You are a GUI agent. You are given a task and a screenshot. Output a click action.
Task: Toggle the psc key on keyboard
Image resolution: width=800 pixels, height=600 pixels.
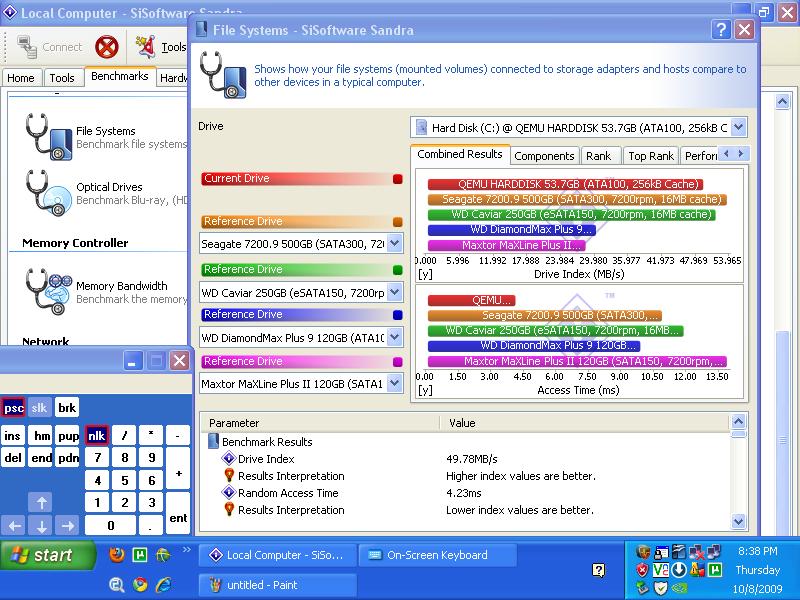[x=13, y=408]
